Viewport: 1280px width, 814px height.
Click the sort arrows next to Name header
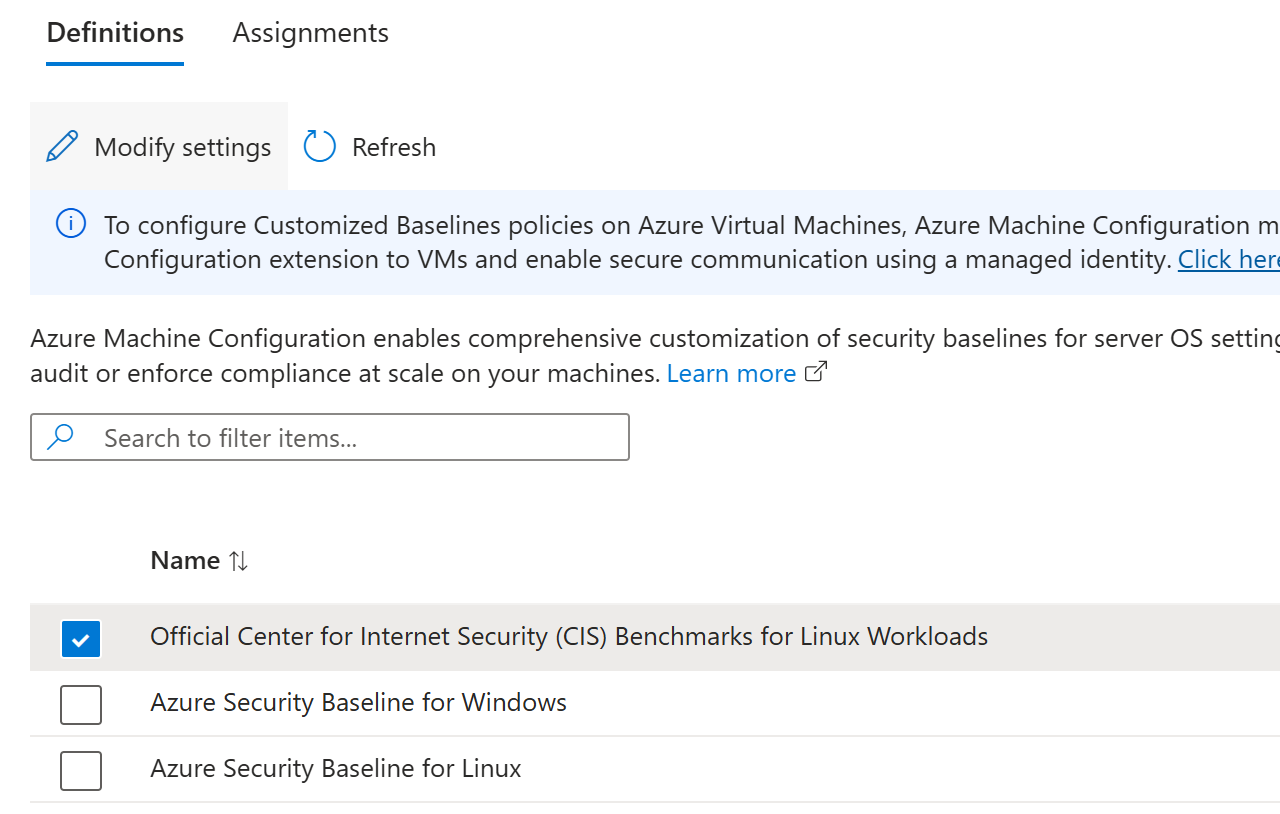coord(238,561)
